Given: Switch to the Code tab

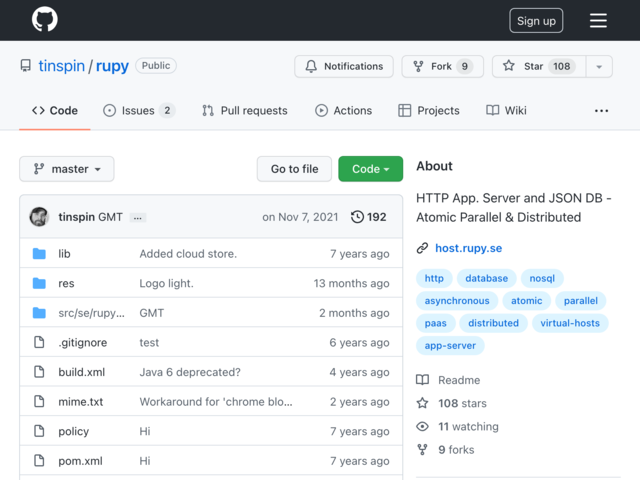Looking at the screenshot, I should pos(55,111).
